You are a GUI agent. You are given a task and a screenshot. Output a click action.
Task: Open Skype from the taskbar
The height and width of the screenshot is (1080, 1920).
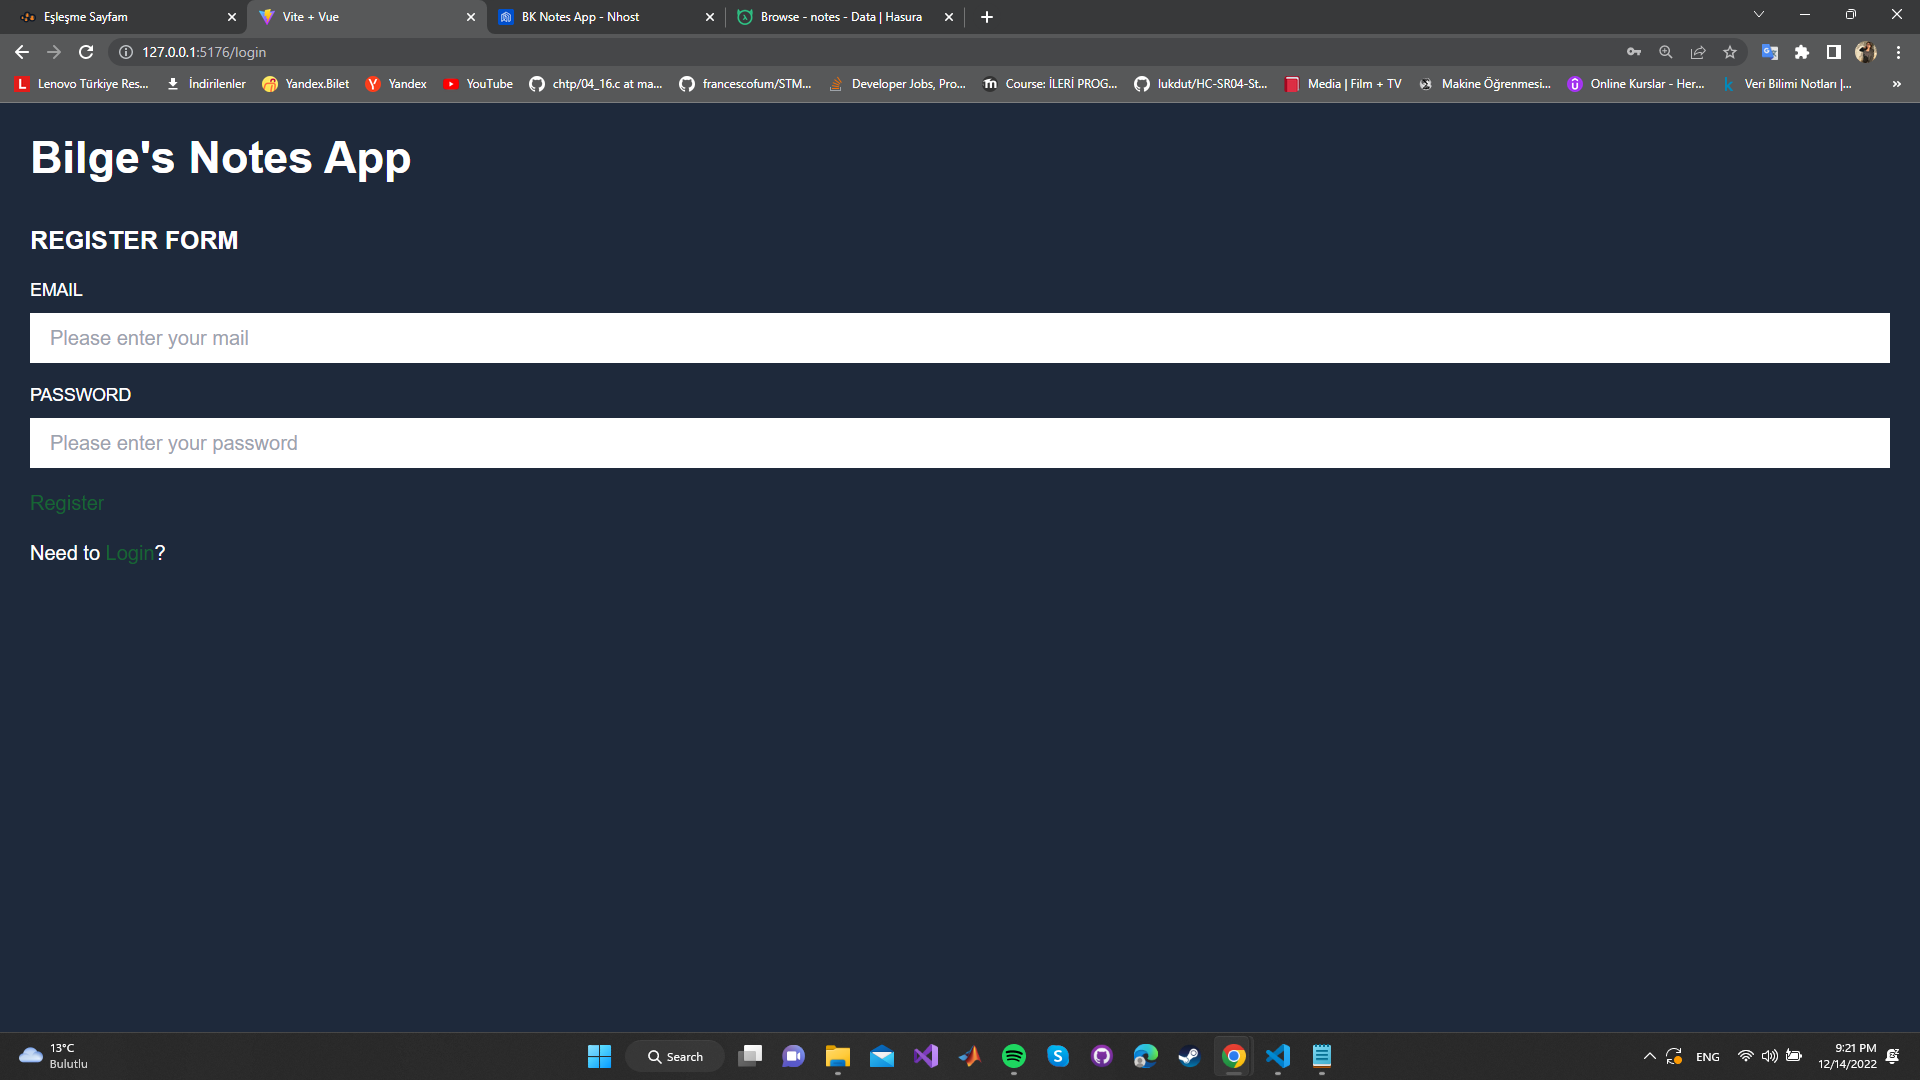pos(1058,1056)
